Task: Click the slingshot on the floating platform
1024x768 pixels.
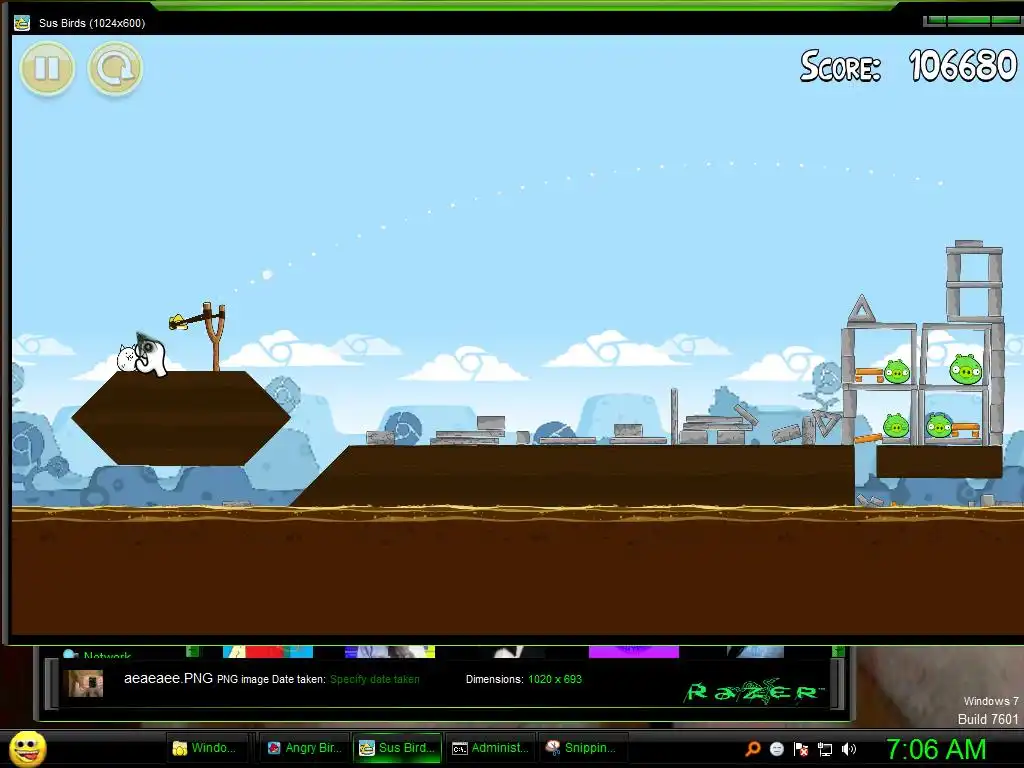Action: [x=214, y=336]
